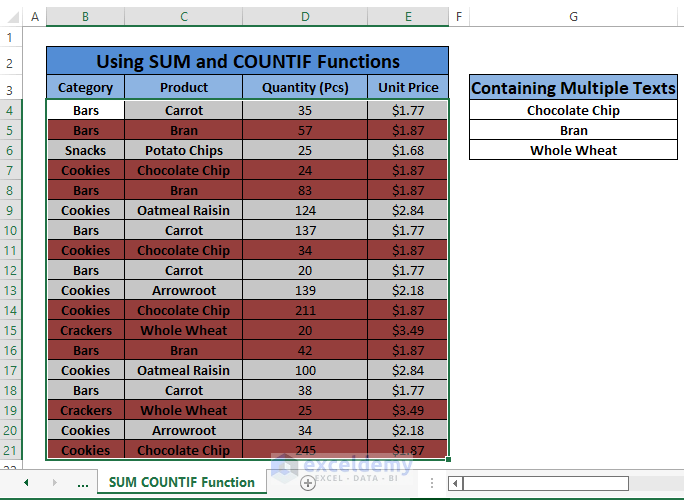The width and height of the screenshot is (684, 500).
Task: Click the horizontal scrollbar track
Action: (656, 483)
